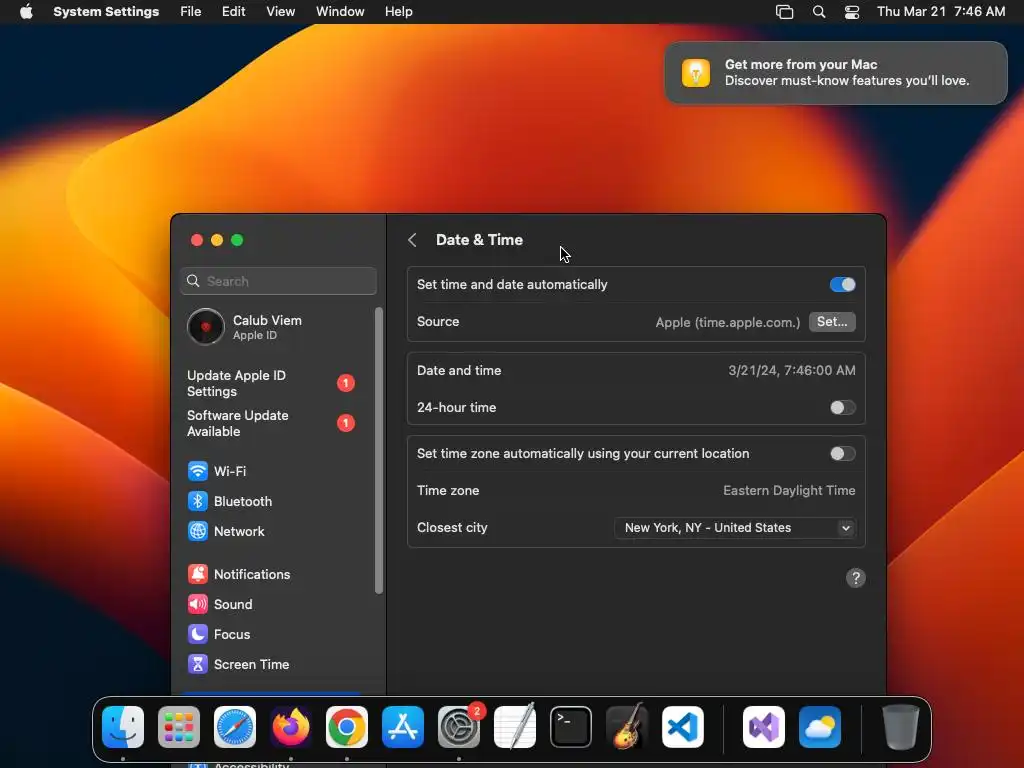
Task: Click the Calub Viem avatar
Action: (206, 327)
